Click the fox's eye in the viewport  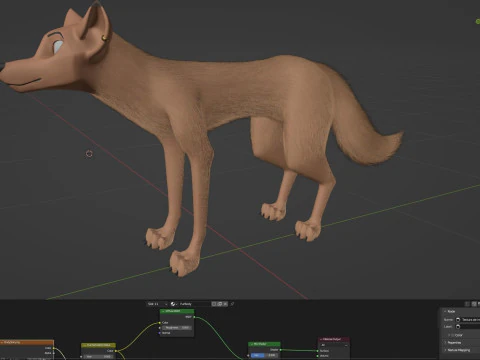click(x=58, y=47)
